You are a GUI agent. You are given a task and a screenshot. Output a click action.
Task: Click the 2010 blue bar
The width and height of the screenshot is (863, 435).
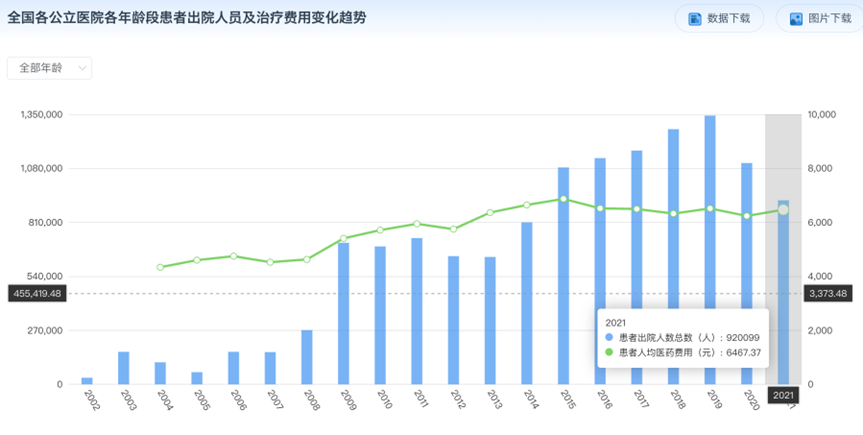380,316
